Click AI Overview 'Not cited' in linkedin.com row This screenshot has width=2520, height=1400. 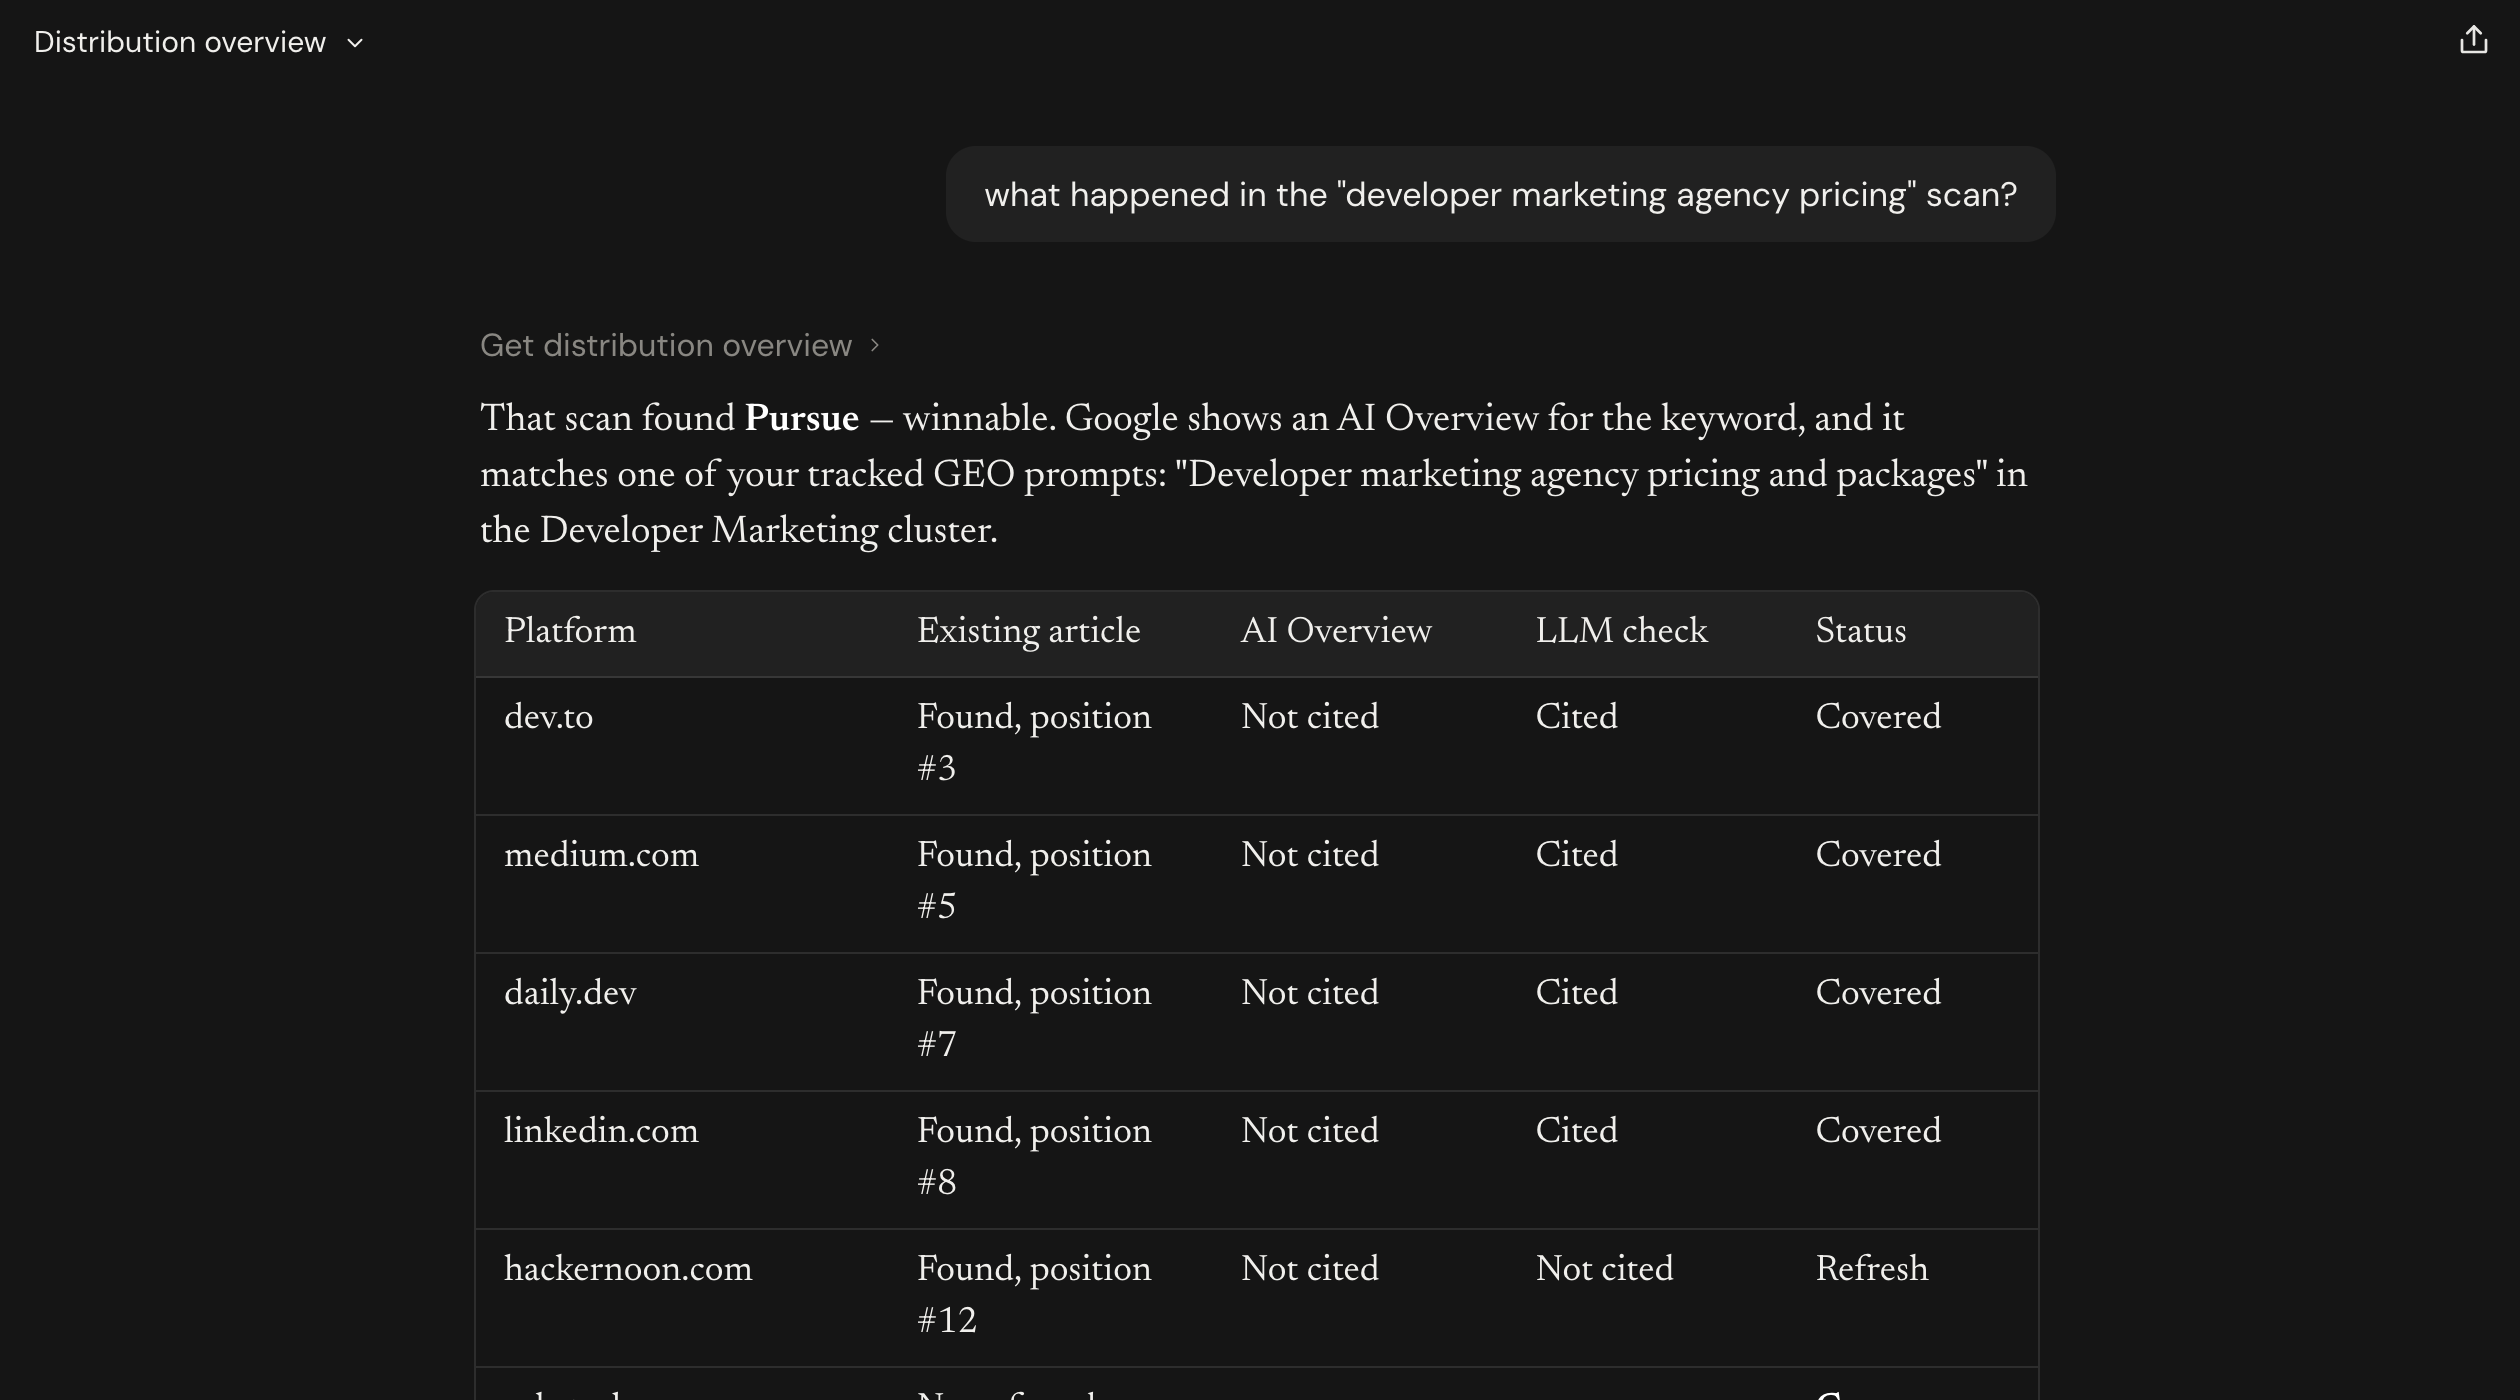point(1309,1131)
